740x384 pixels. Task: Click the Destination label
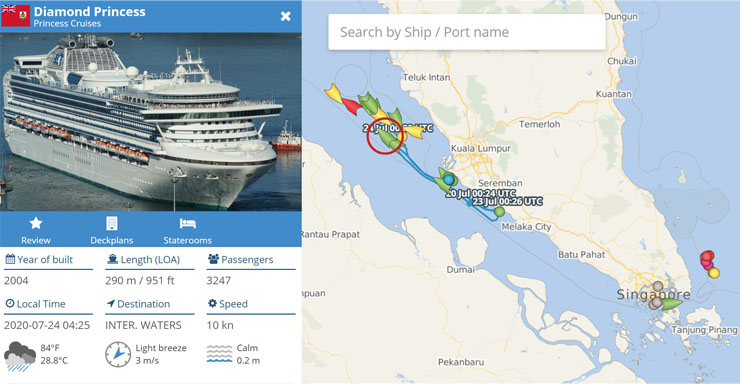(143, 304)
